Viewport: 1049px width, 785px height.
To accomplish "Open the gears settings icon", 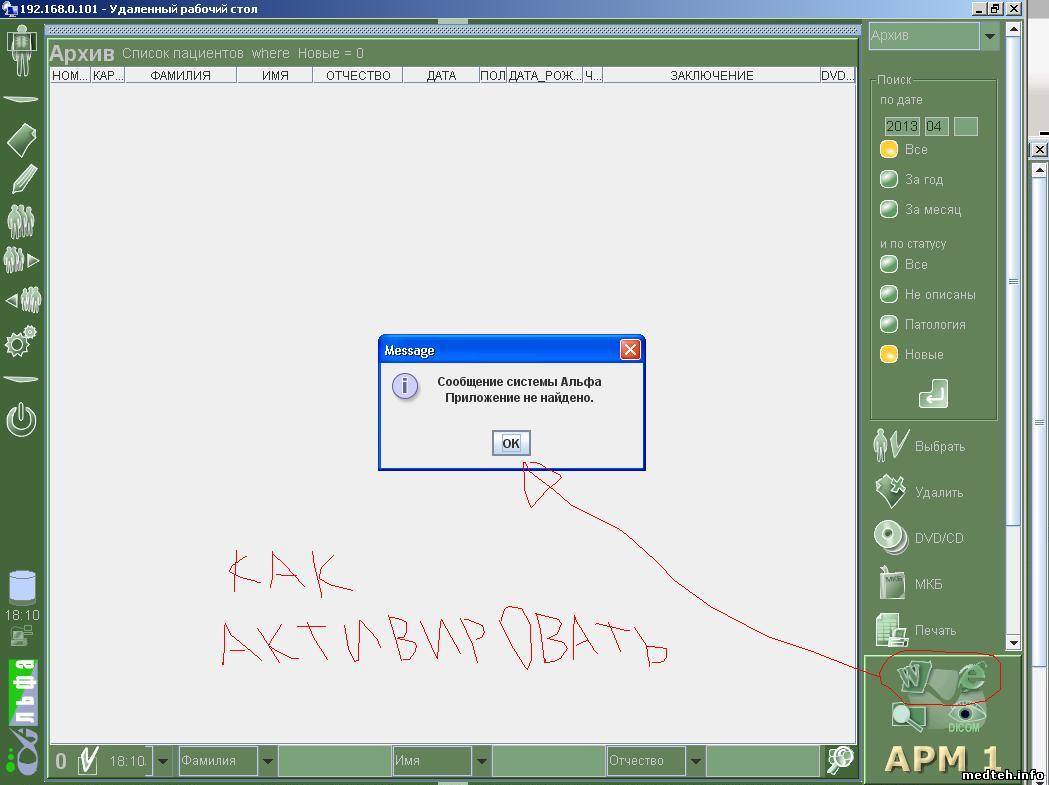I will coord(21,343).
